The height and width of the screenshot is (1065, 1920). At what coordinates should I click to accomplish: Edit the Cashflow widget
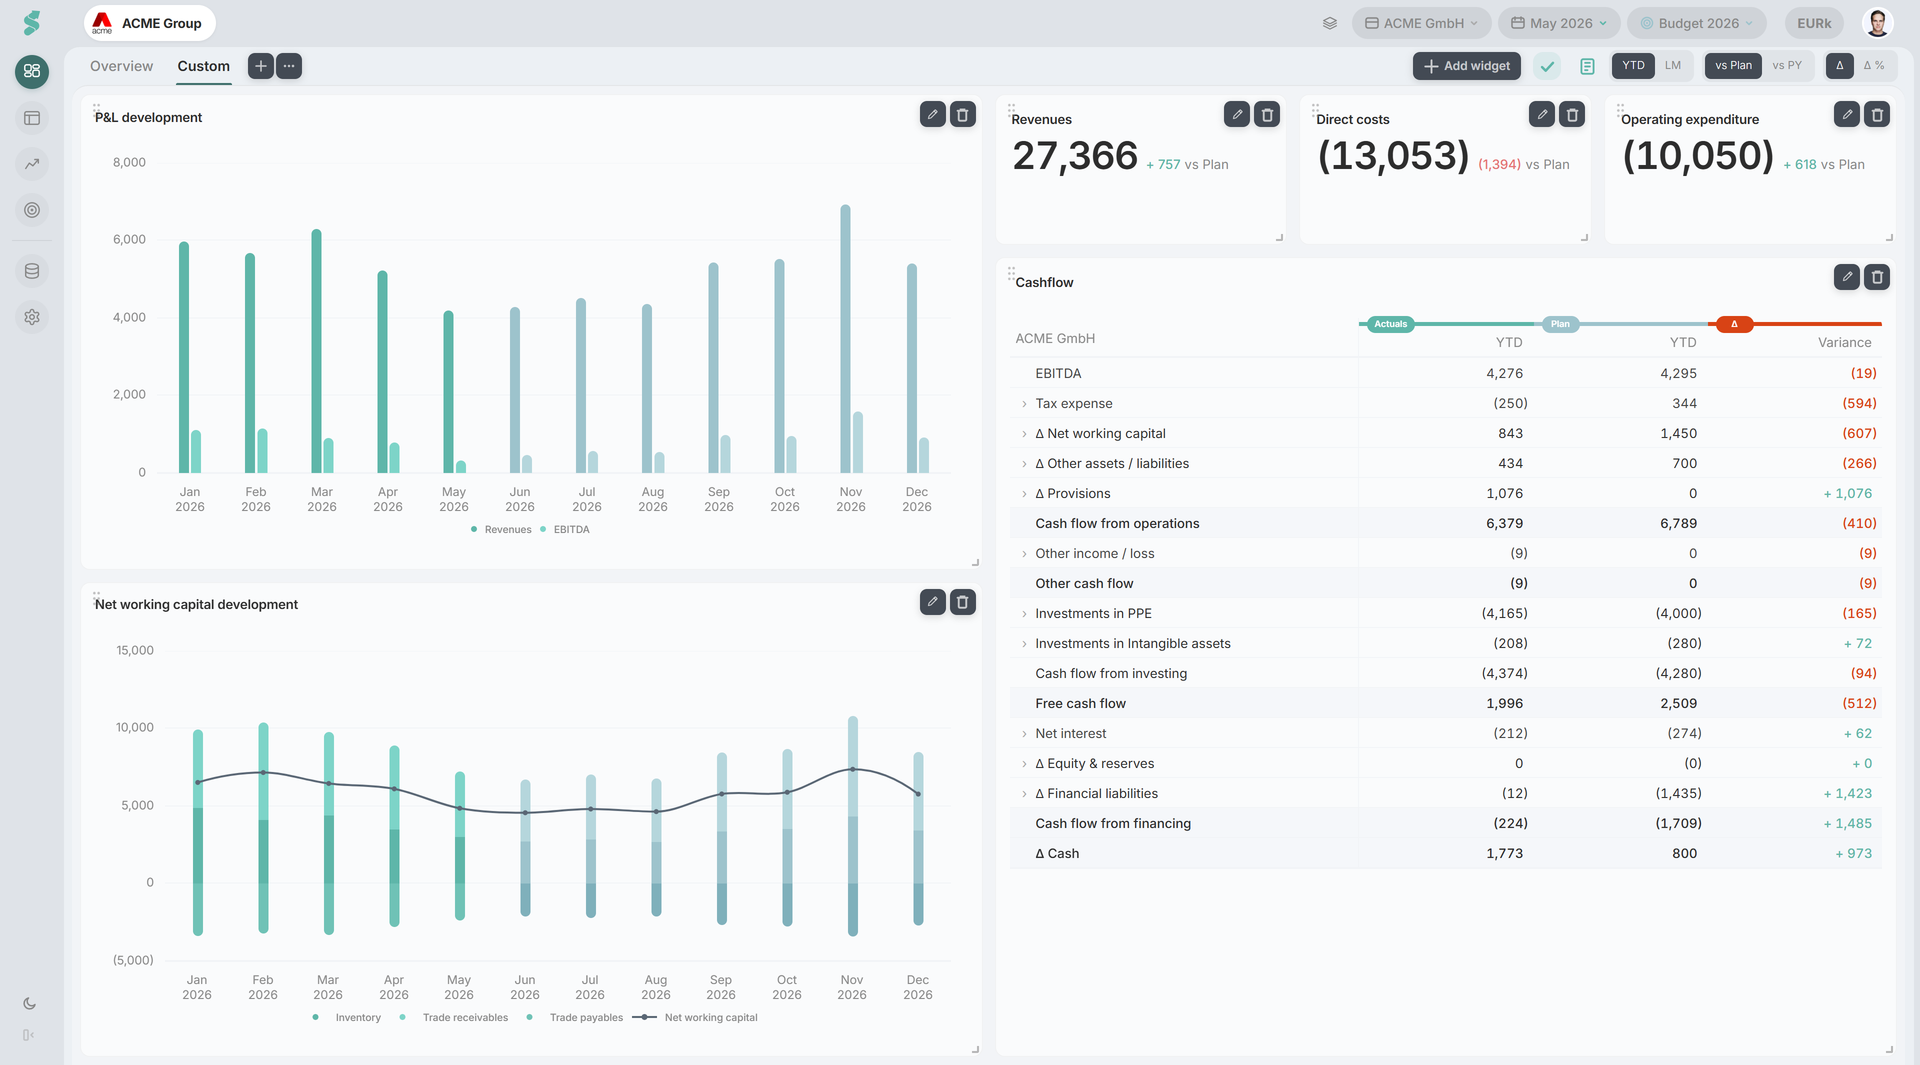point(1847,277)
